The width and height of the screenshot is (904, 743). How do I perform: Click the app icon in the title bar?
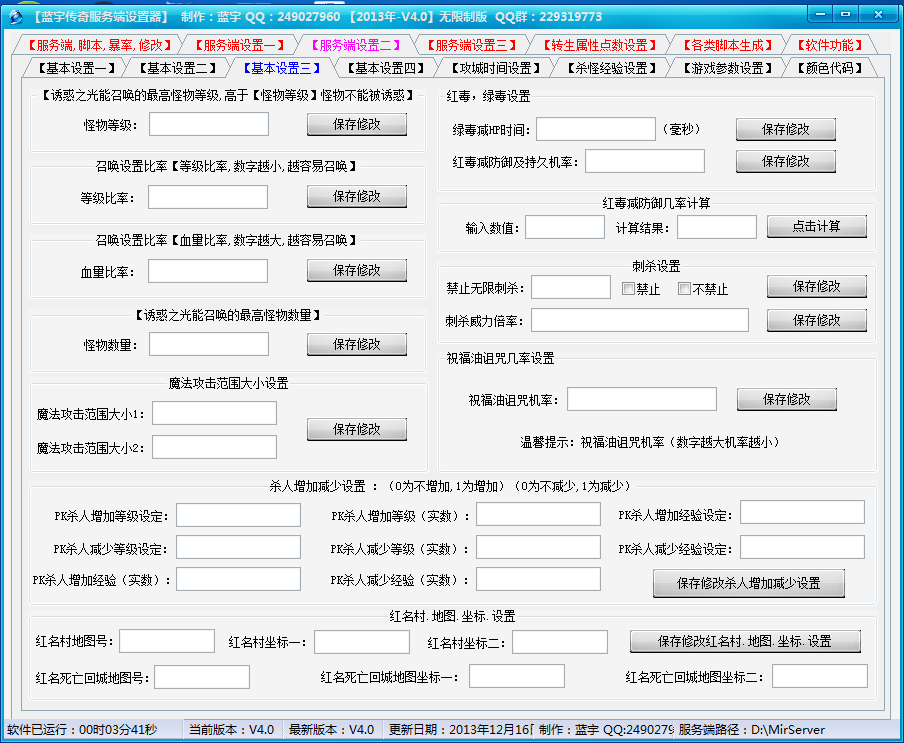[x=15, y=16]
